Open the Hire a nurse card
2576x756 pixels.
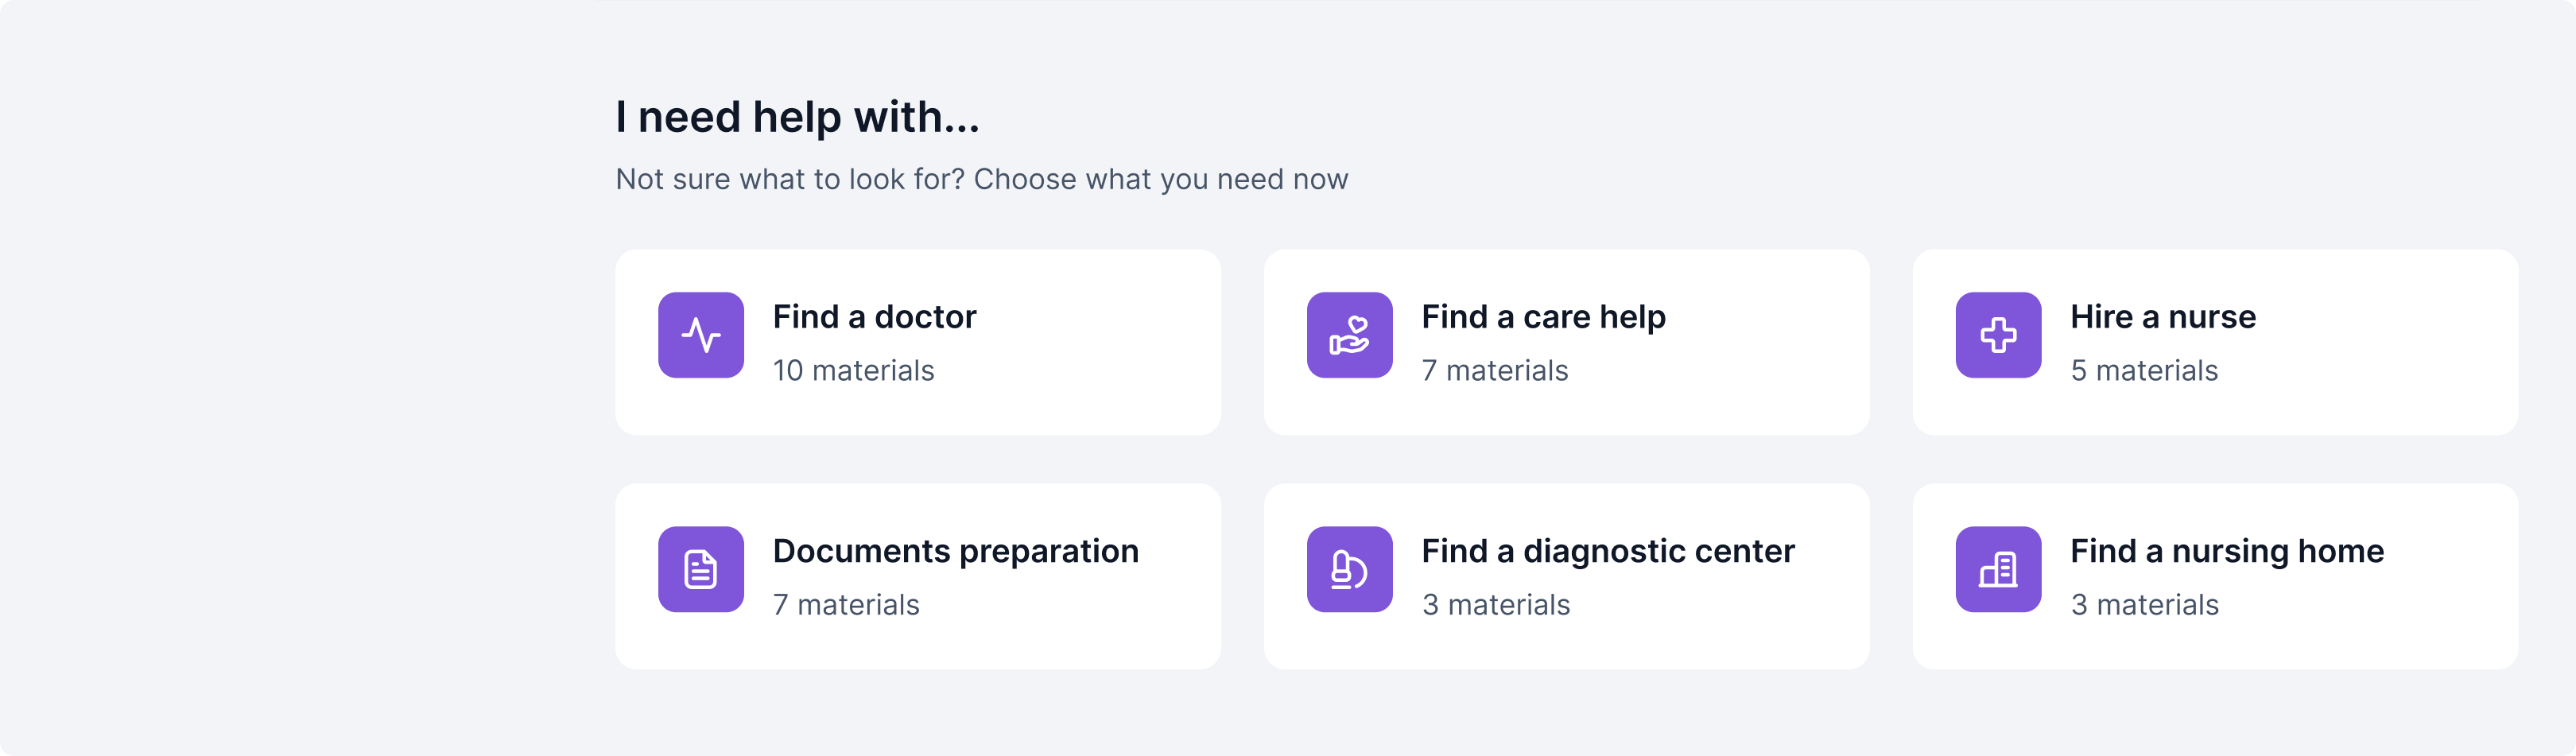pos(2215,342)
